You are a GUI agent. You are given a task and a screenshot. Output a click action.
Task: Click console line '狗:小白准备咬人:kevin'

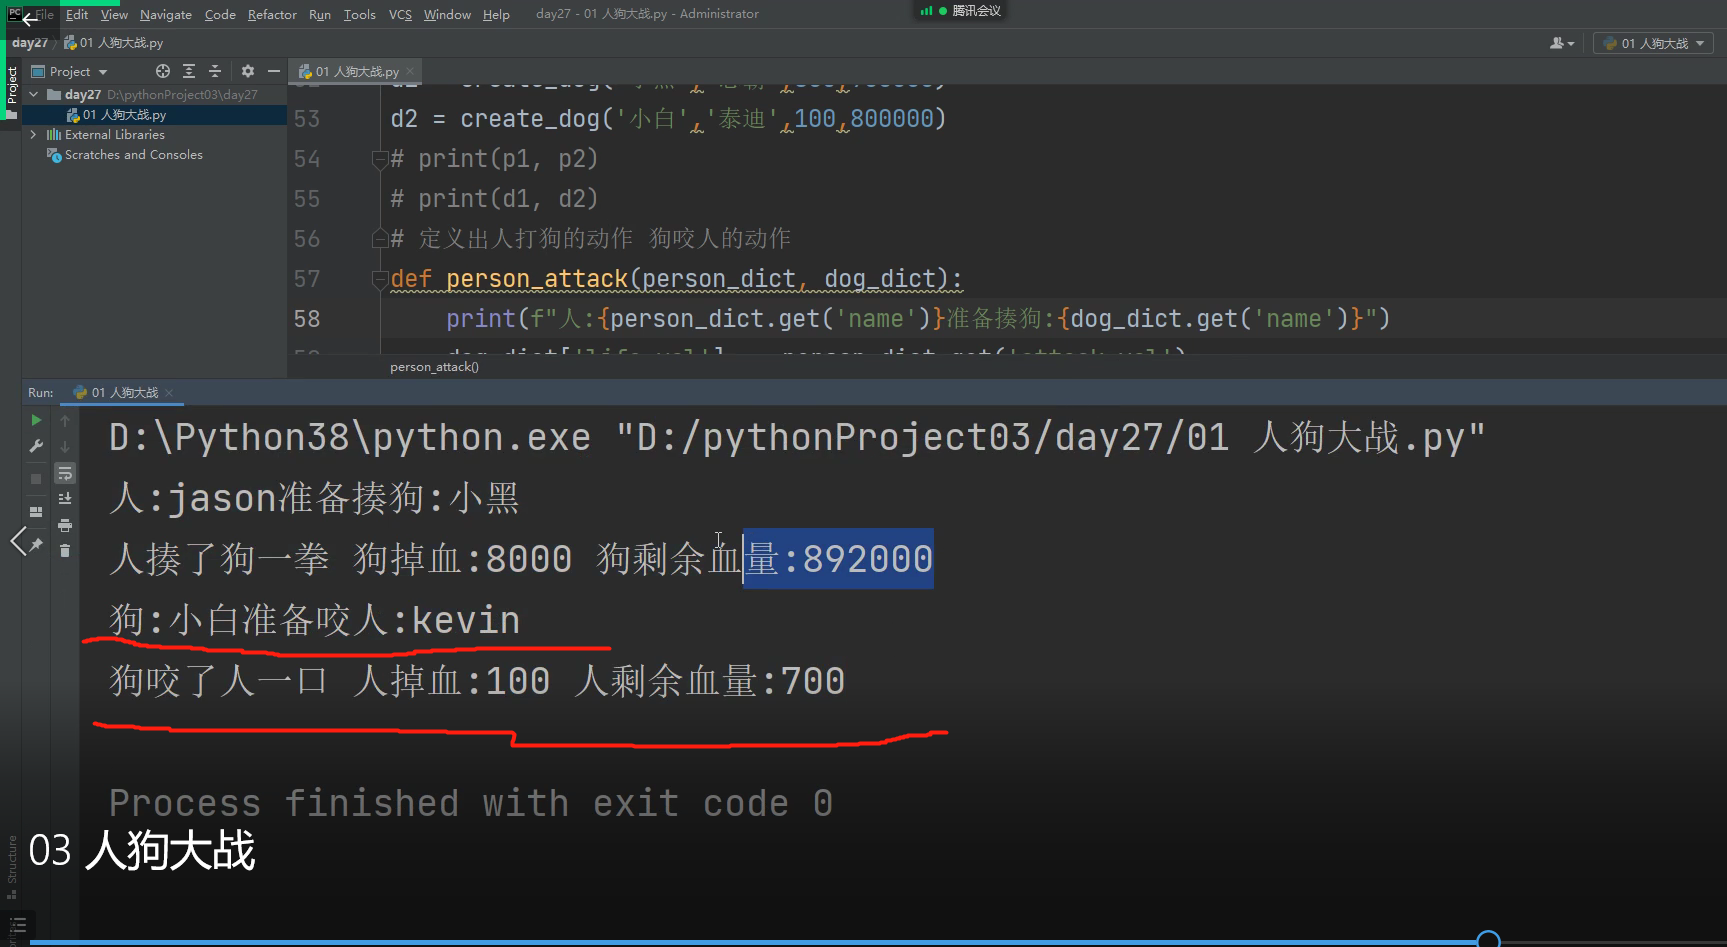[314, 620]
